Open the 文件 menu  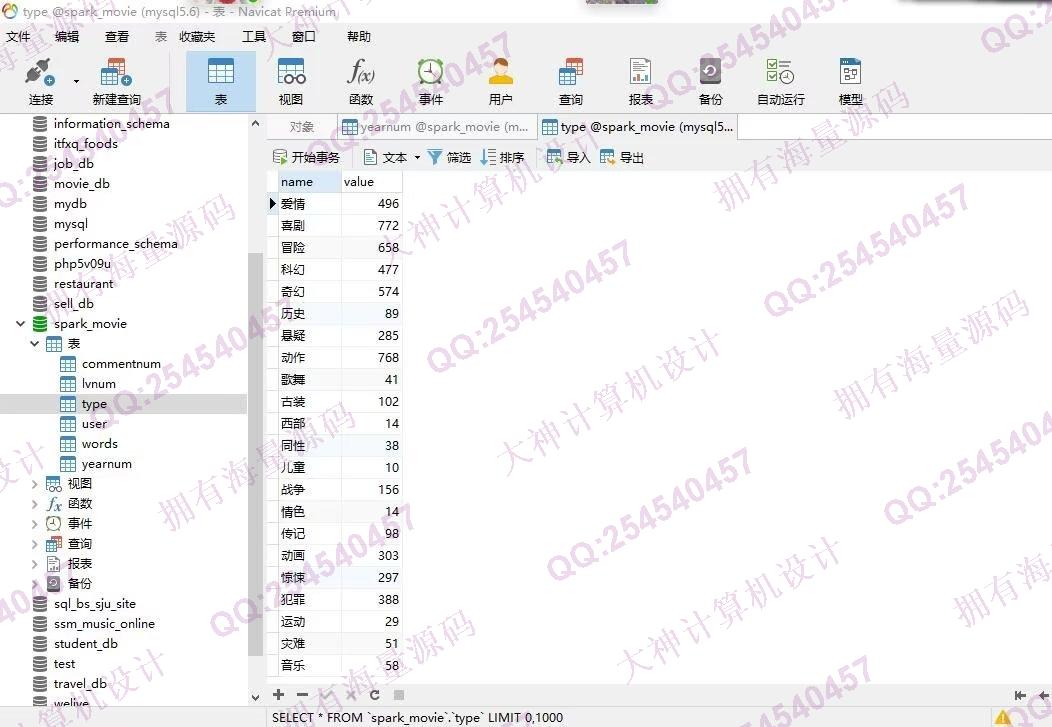pyautogui.click(x=18, y=36)
